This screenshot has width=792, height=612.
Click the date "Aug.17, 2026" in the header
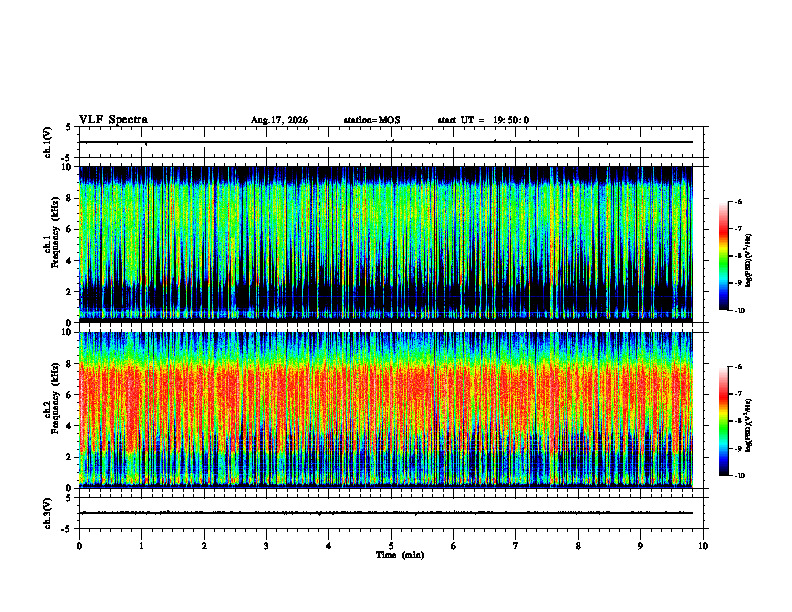coord(279,120)
